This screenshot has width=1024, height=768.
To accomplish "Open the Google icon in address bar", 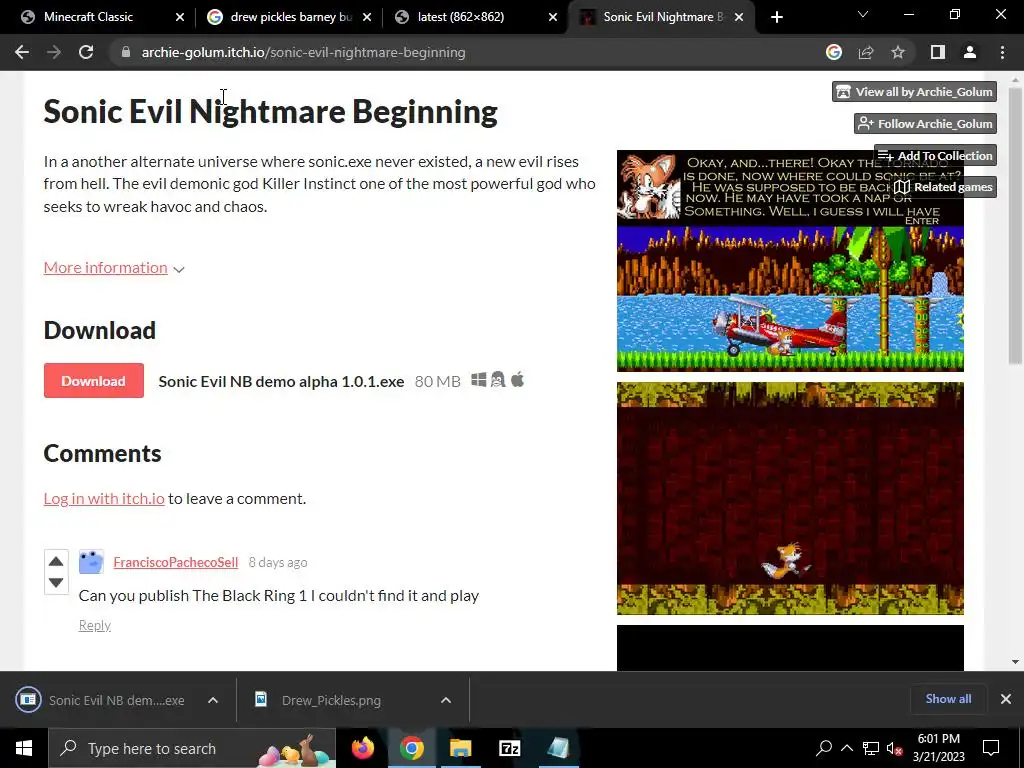I will [833, 52].
